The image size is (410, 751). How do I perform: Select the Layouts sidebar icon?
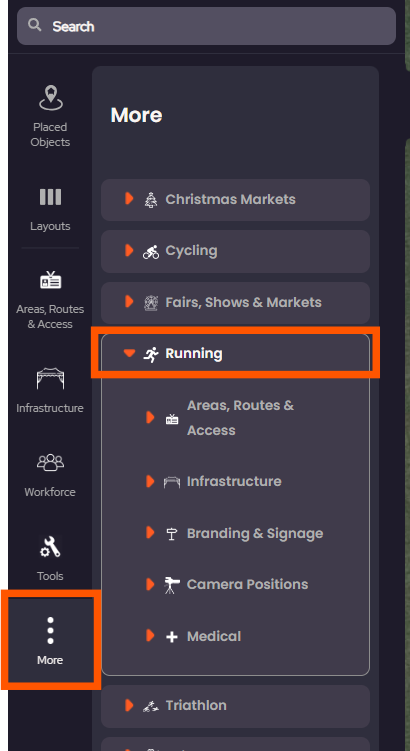click(x=50, y=197)
